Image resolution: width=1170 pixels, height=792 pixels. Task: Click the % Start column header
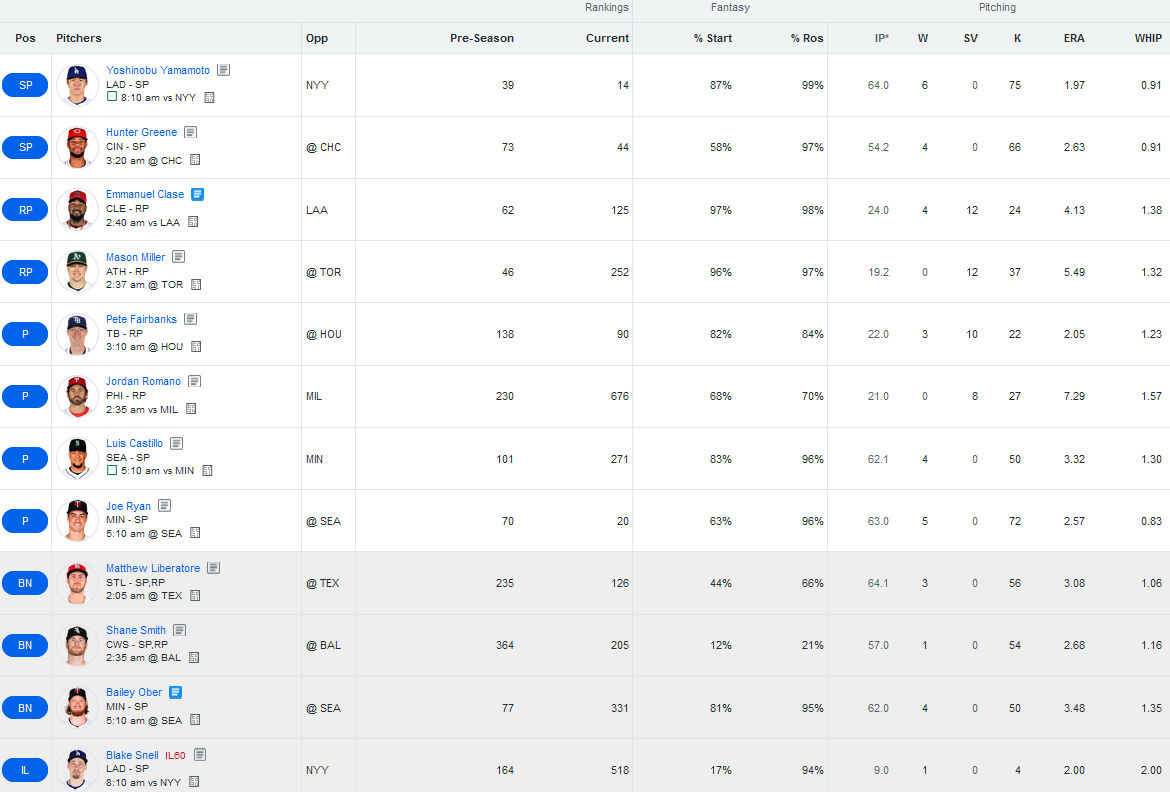(713, 38)
